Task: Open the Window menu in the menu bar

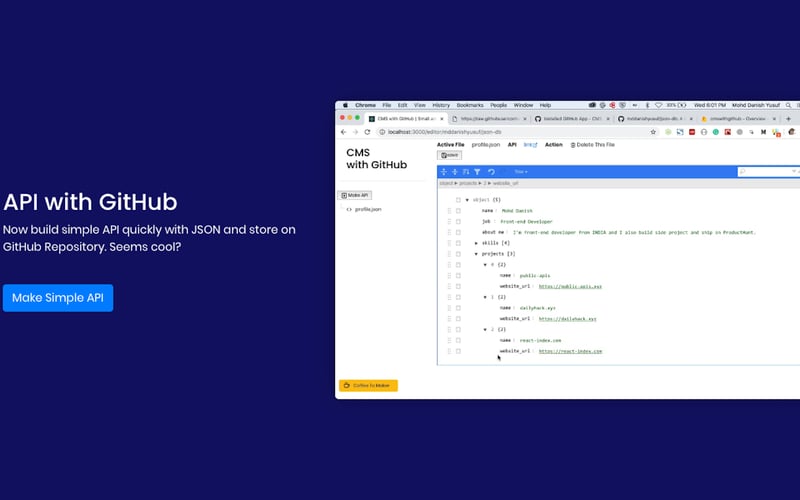Action: tap(523, 105)
